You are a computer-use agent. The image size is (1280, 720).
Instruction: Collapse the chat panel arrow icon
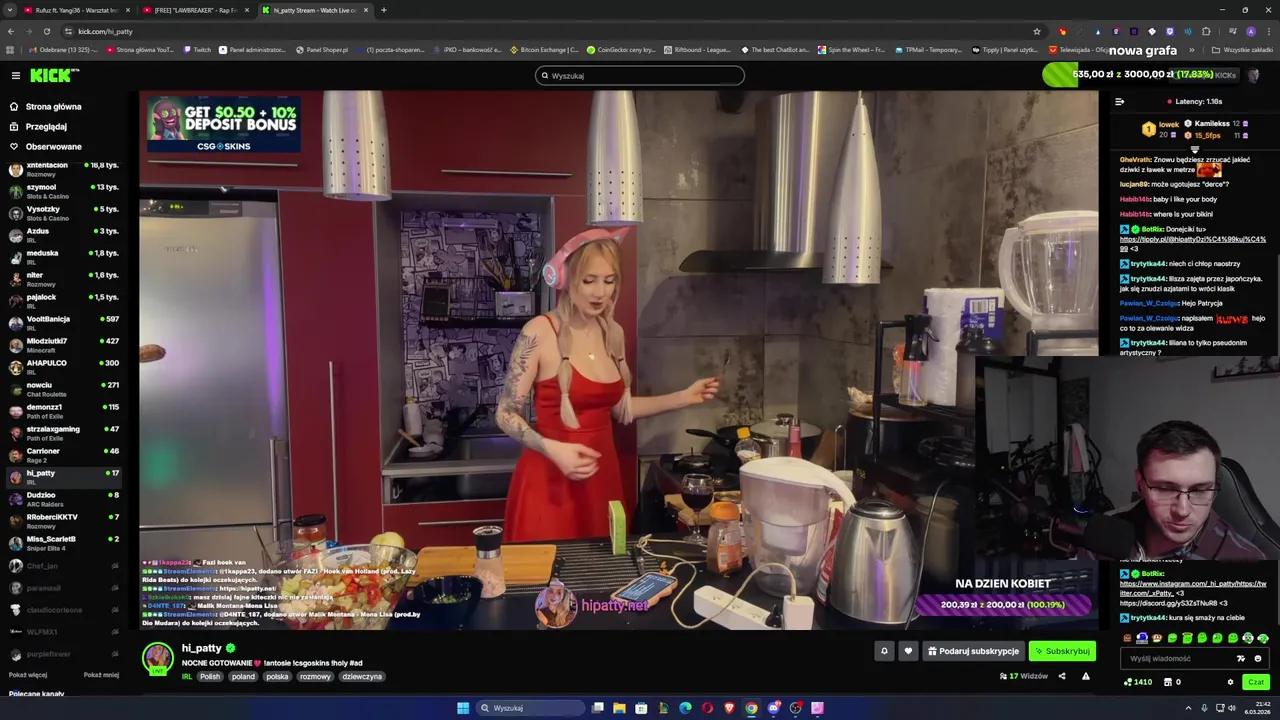point(1119,101)
